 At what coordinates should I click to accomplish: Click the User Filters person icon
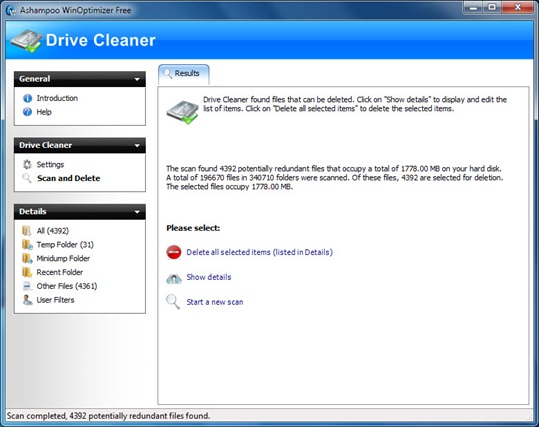pos(28,300)
